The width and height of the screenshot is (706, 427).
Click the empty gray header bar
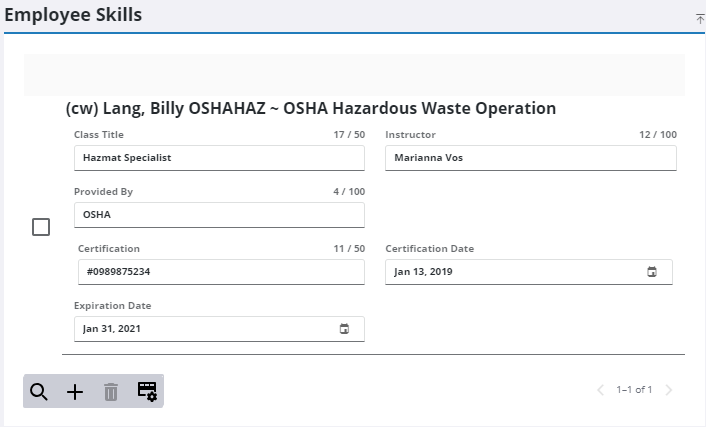[354, 75]
